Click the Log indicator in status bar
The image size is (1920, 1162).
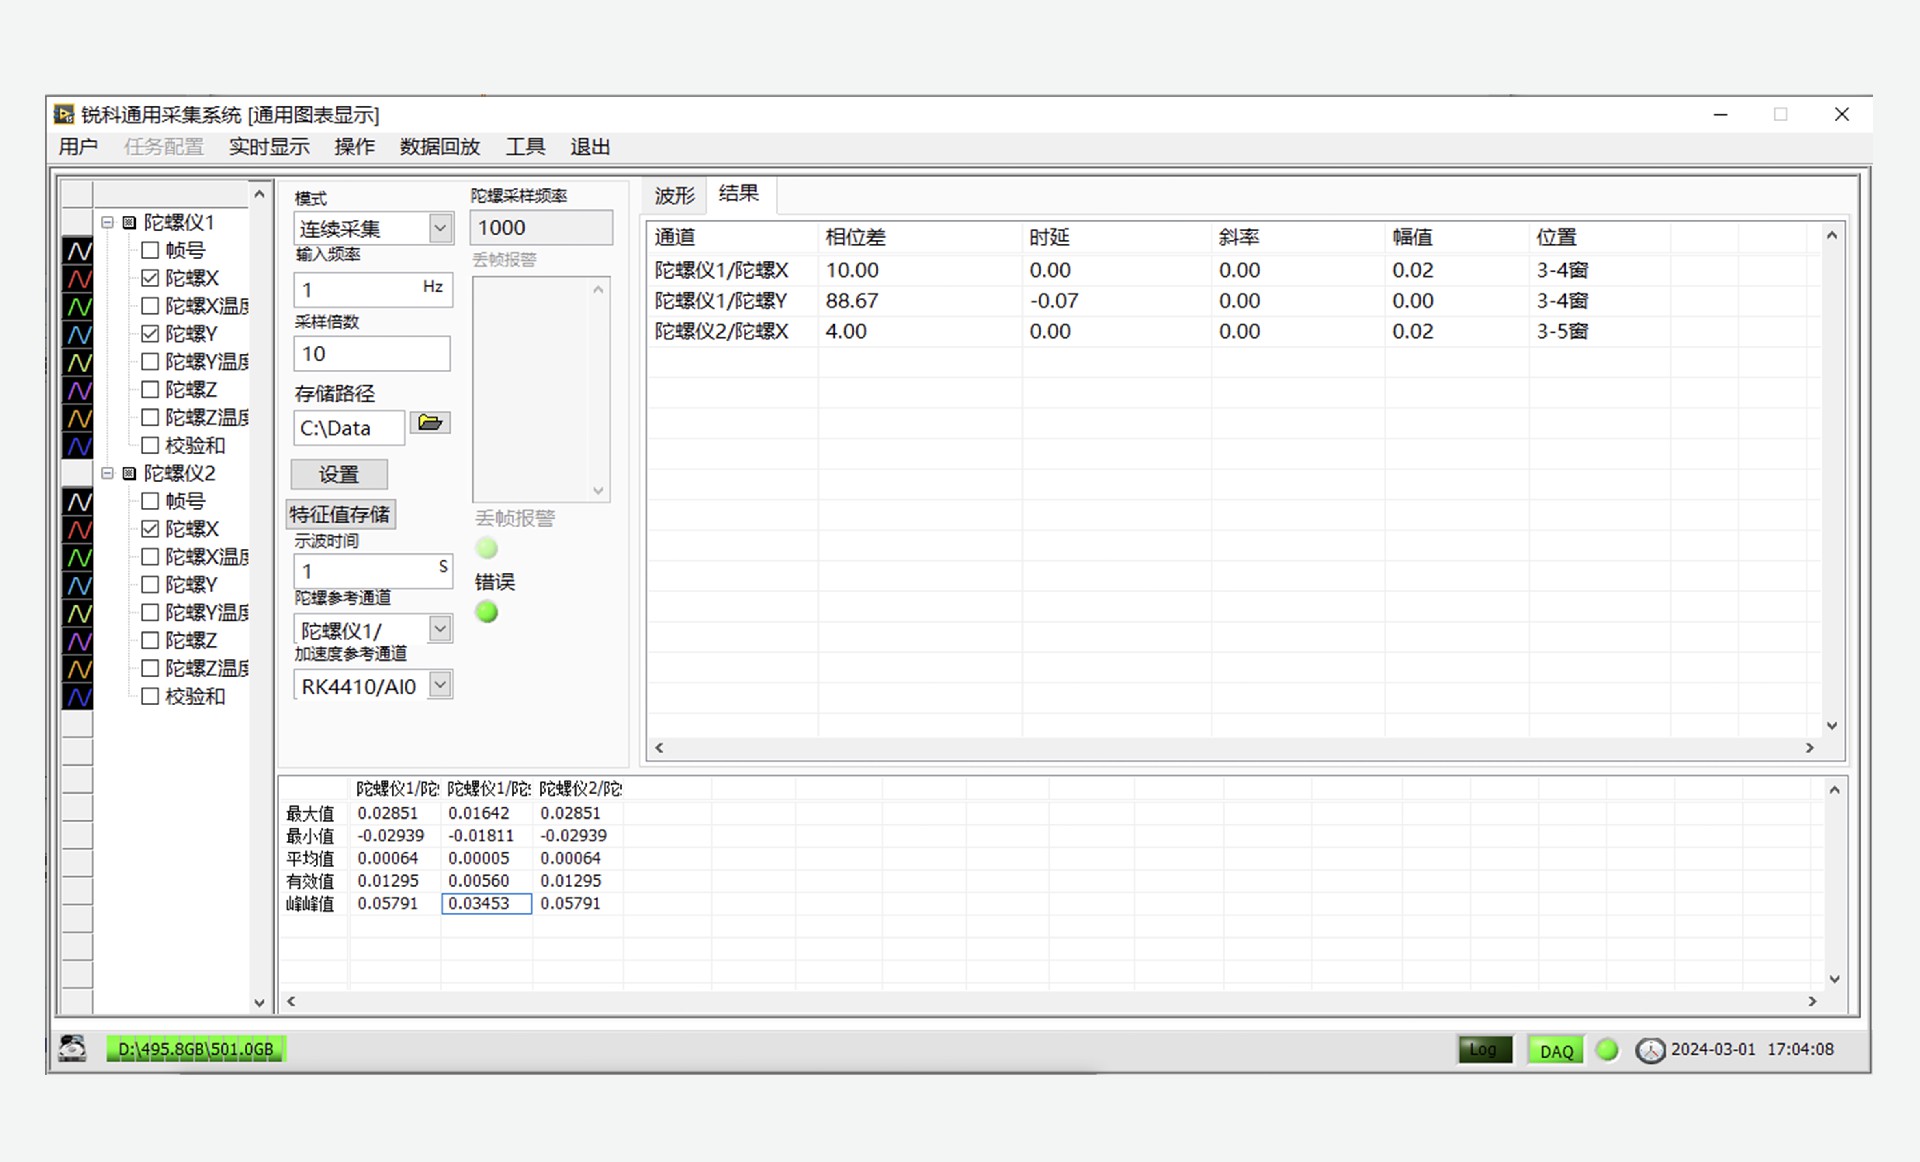click(1484, 1050)
